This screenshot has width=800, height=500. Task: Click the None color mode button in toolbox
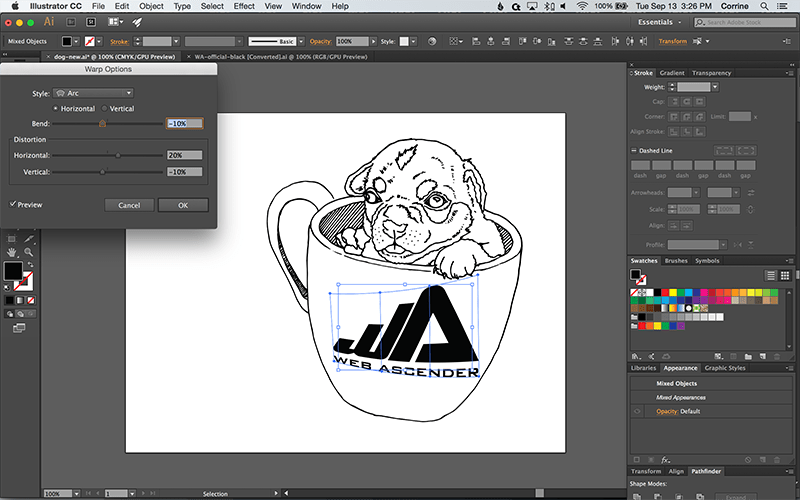[x=31, y=301]
